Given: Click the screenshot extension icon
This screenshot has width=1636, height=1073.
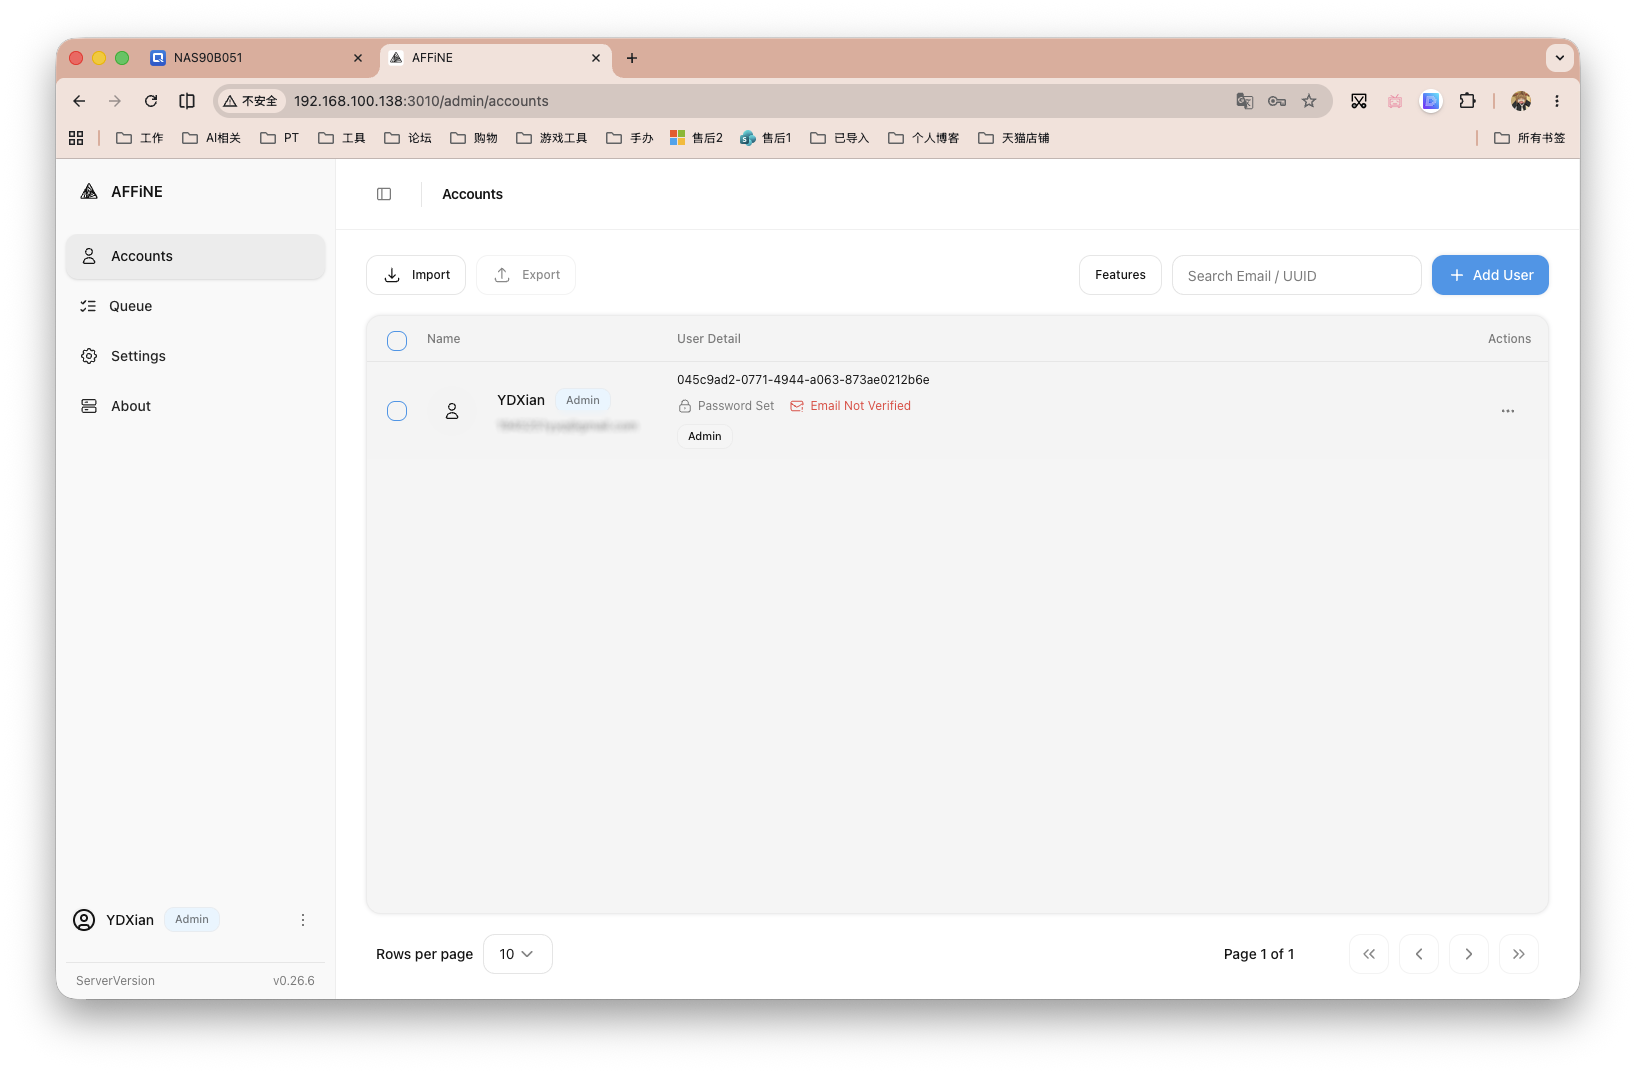Looking at the screenshot, I should click(x=1359, y=101).
